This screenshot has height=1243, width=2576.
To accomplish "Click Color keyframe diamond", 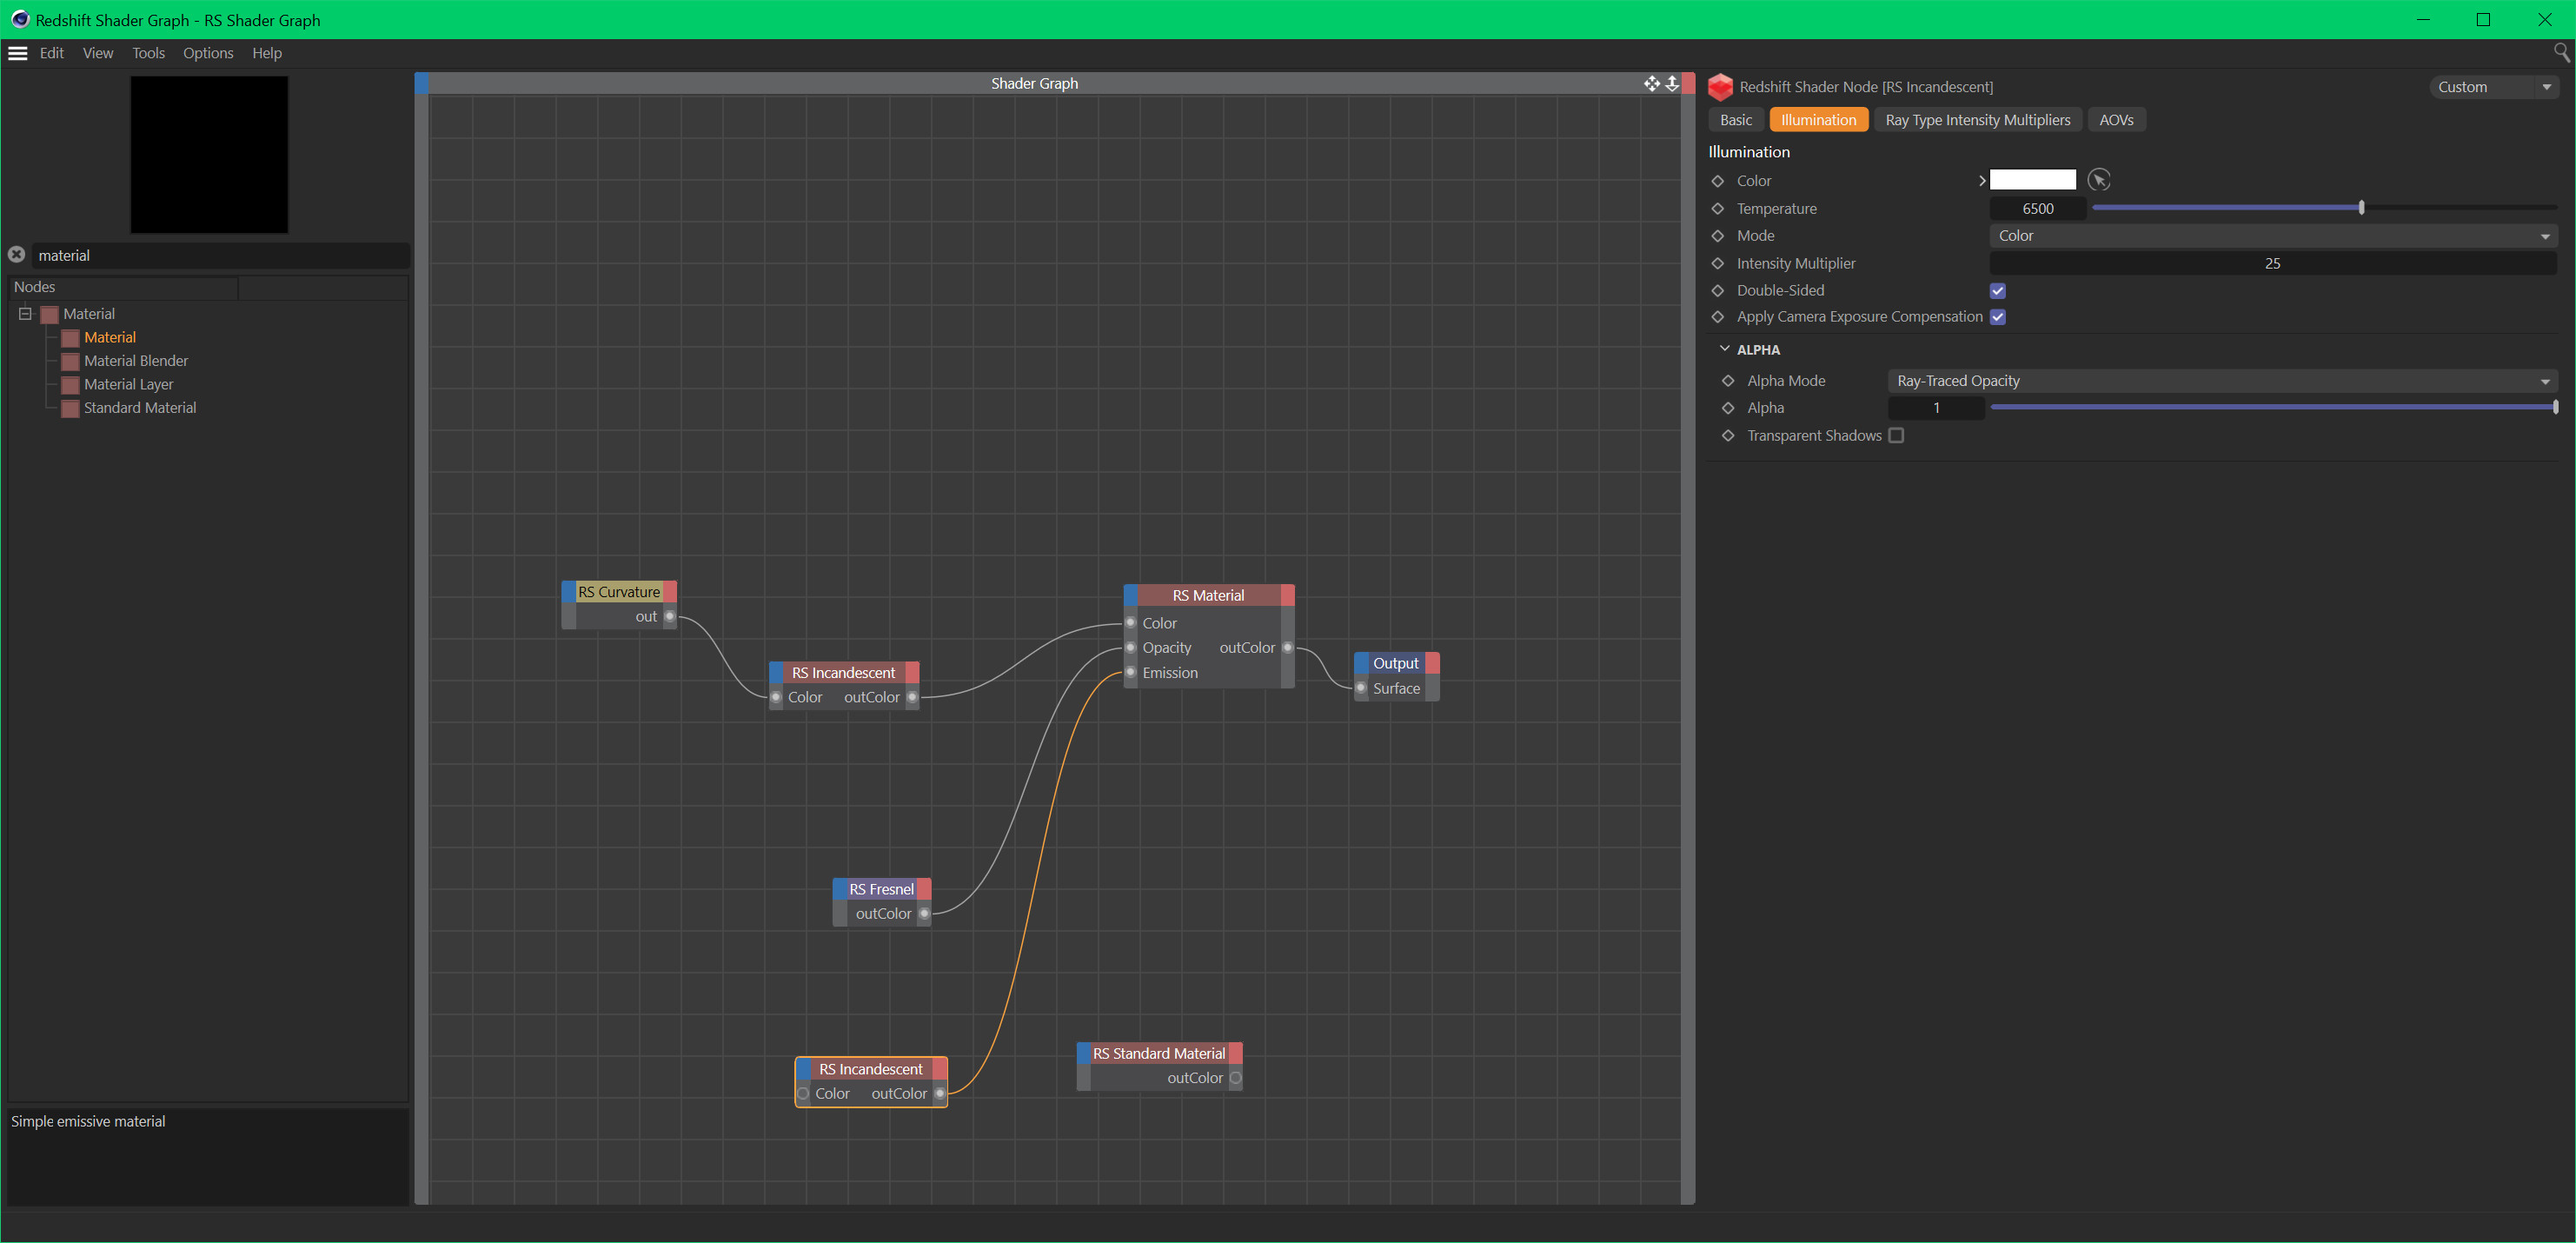I will coord(1718,181).
